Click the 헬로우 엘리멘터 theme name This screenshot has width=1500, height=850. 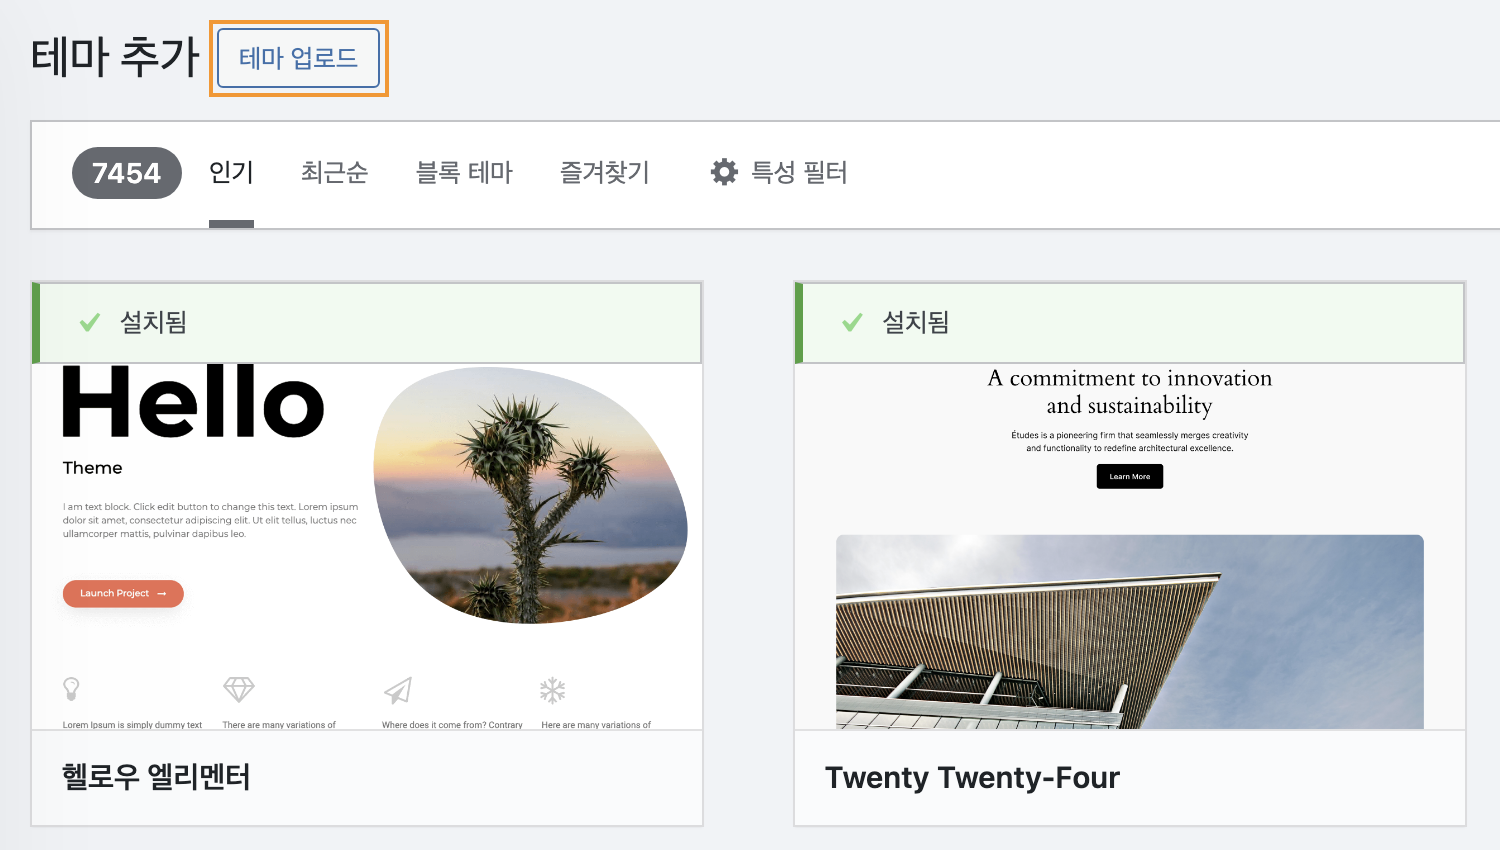coord(156,777)
